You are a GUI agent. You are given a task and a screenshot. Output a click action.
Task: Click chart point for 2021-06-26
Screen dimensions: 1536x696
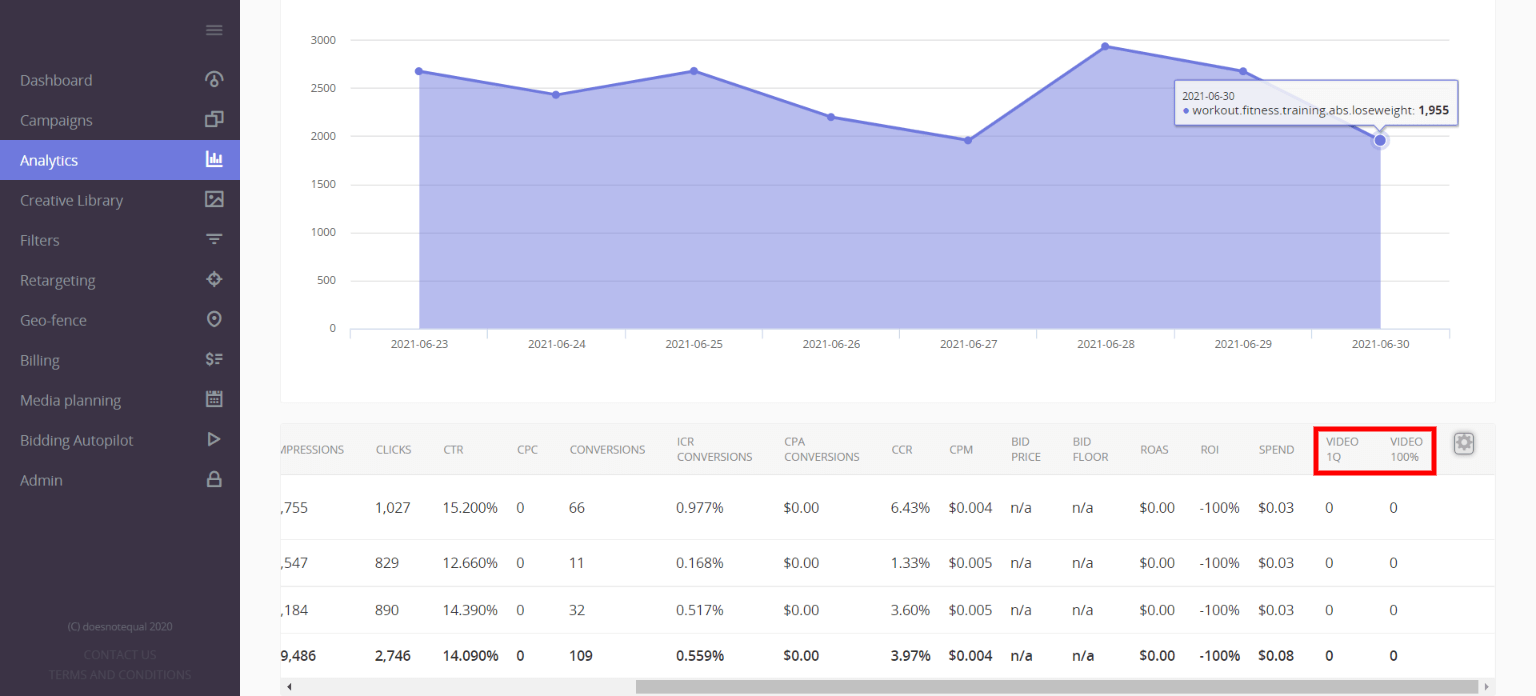[x=831, y=117]
